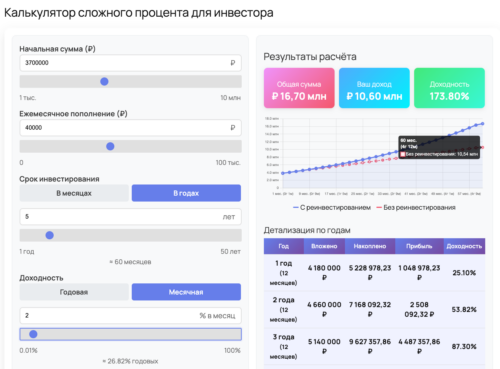This screenshot has height=369, width=500.
Task: Click the invested value '5 140 000 ₽'
Action: tap(324, 346)
